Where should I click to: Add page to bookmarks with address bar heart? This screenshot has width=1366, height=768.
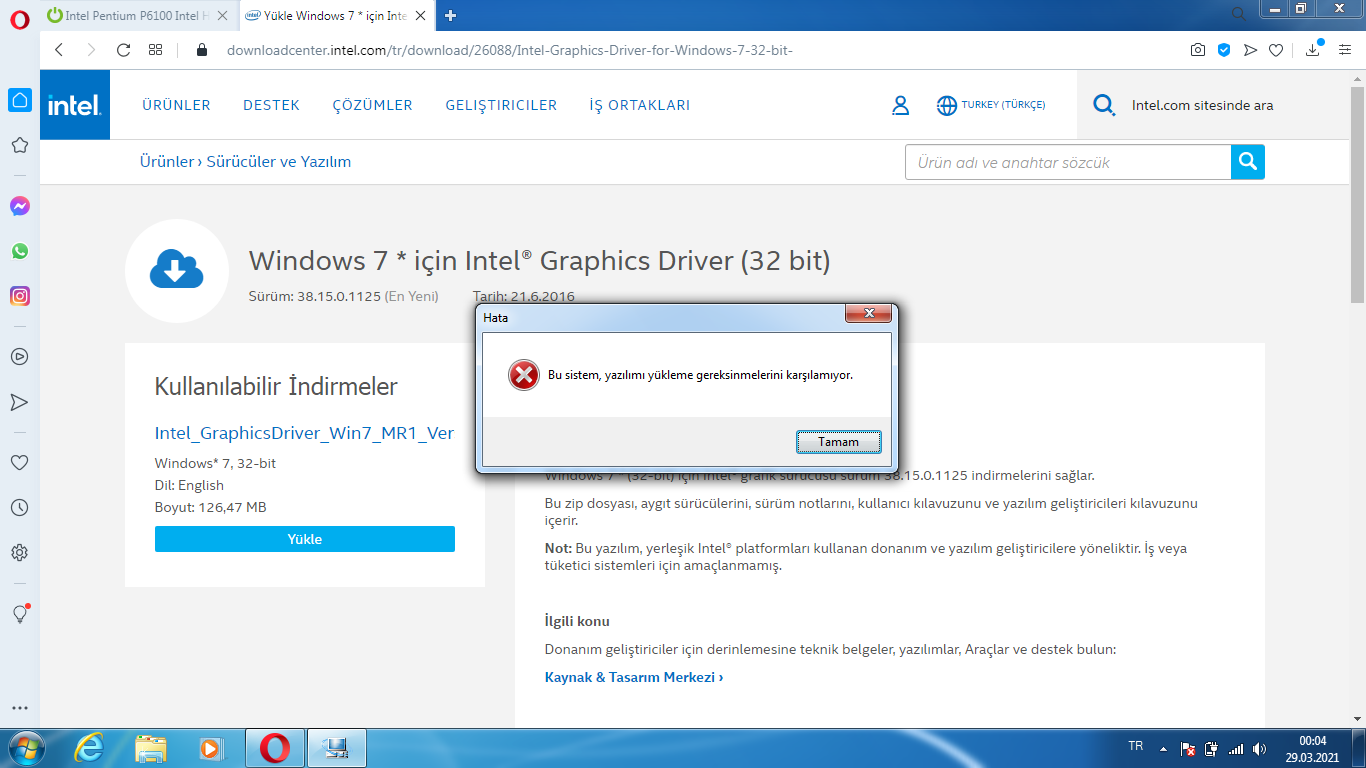[1276, 50]
